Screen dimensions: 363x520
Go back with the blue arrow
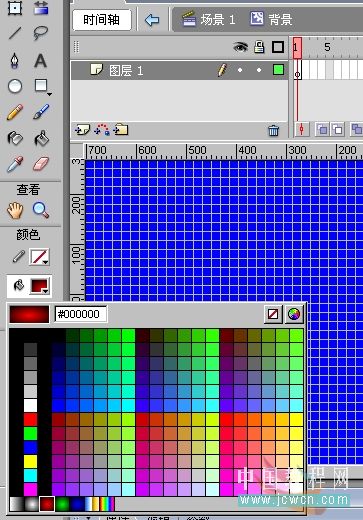coord(152,20)
